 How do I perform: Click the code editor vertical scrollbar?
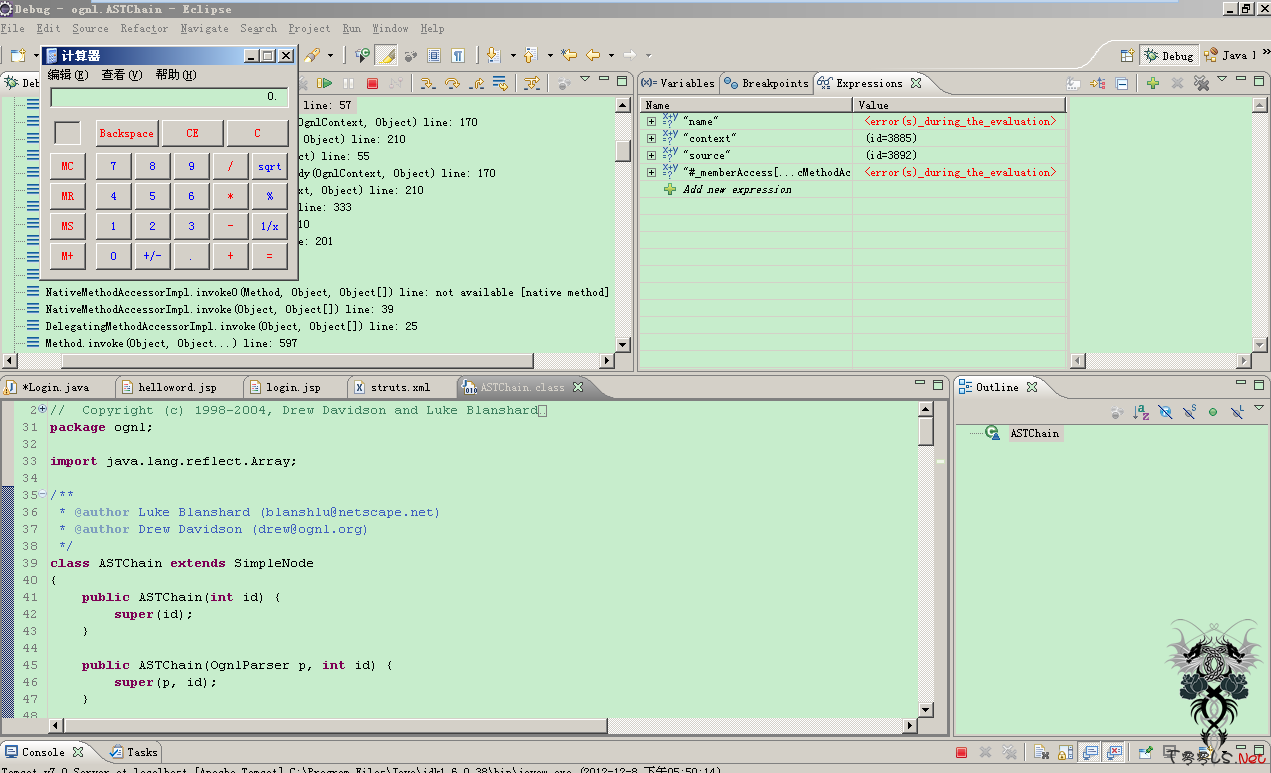click(x=926, y=560)
